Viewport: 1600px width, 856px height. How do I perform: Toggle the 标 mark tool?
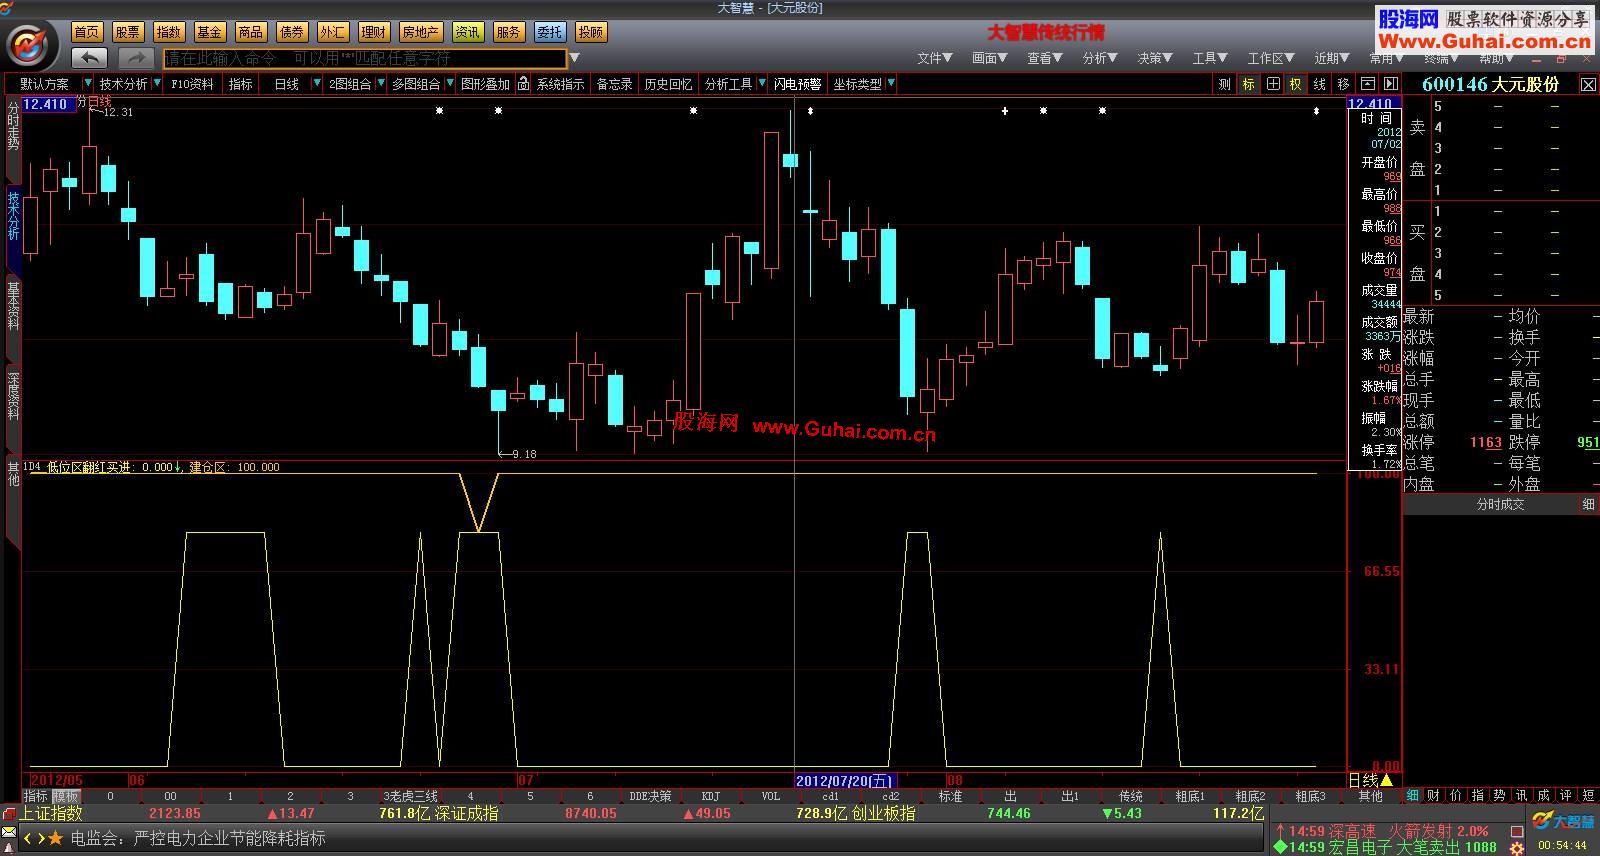(x=1248, y=84)
